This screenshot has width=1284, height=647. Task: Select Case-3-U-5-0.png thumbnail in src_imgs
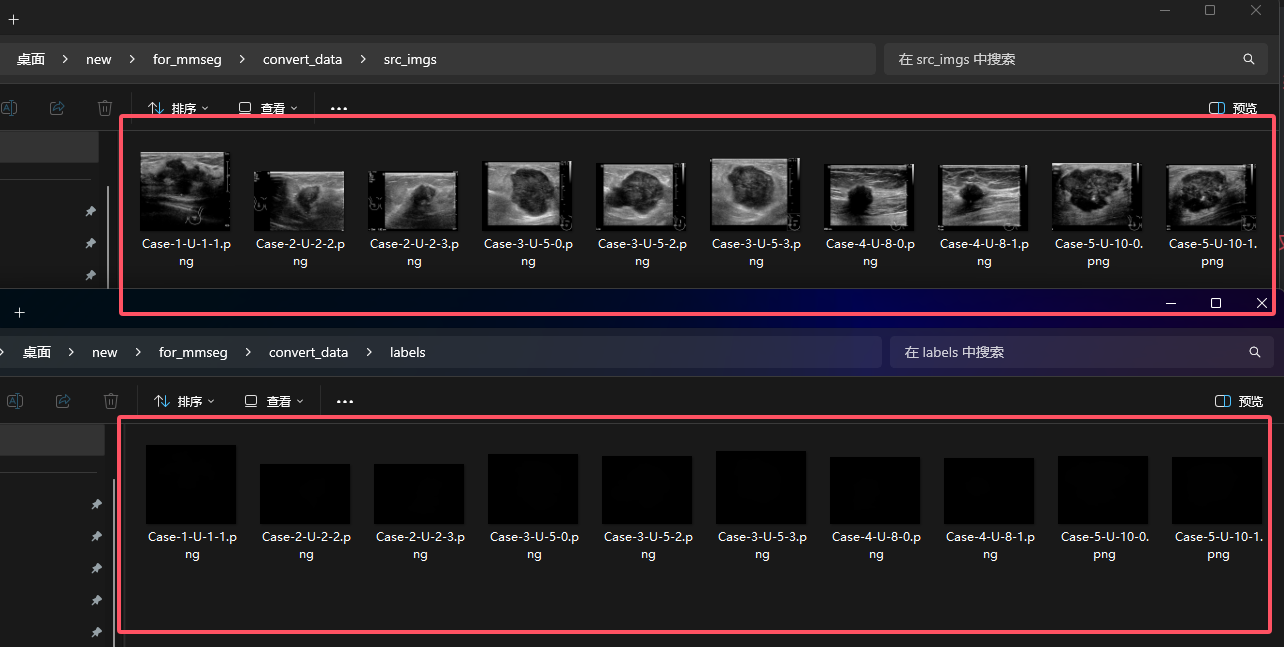(x=527, y=196)
